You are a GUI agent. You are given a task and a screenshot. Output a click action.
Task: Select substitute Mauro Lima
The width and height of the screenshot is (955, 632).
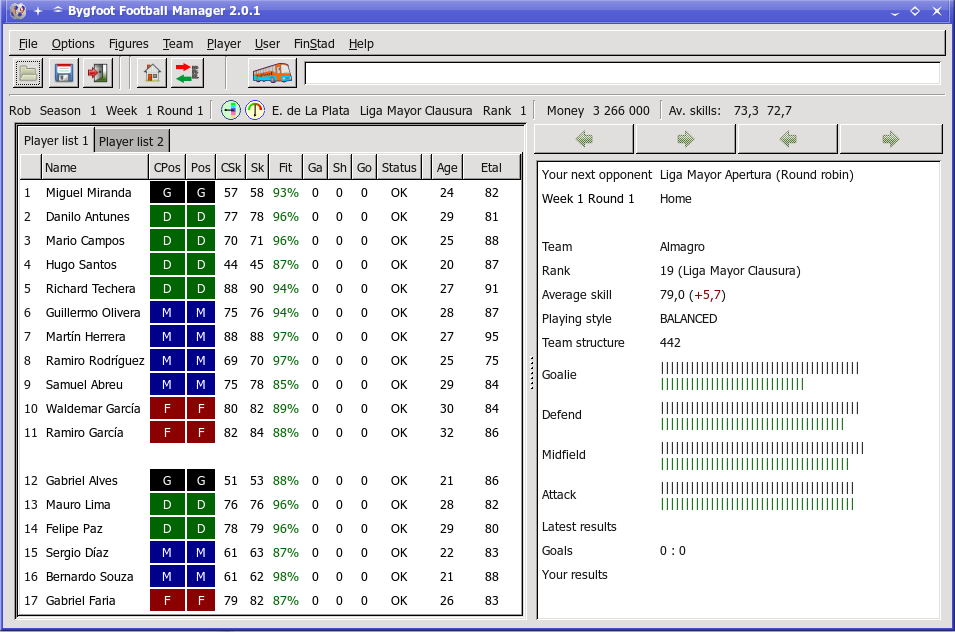(271, 505)
